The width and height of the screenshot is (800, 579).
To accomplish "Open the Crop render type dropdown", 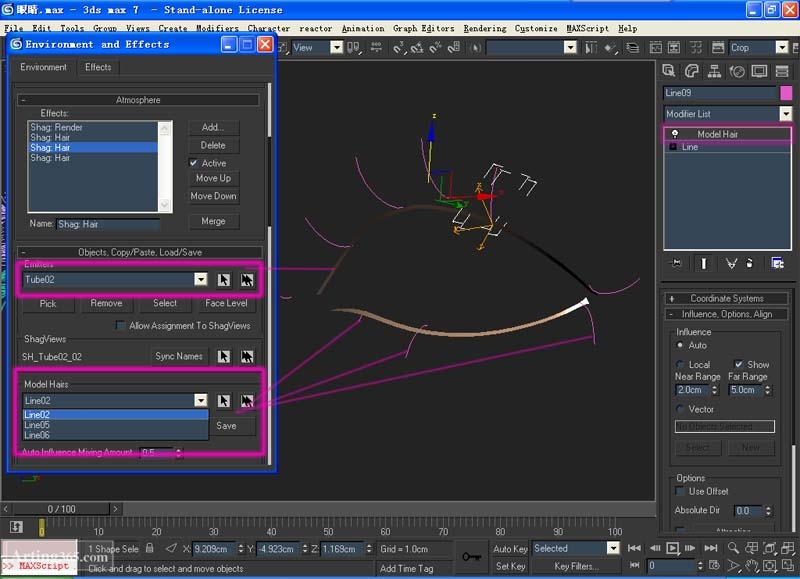I will (781, 47).
